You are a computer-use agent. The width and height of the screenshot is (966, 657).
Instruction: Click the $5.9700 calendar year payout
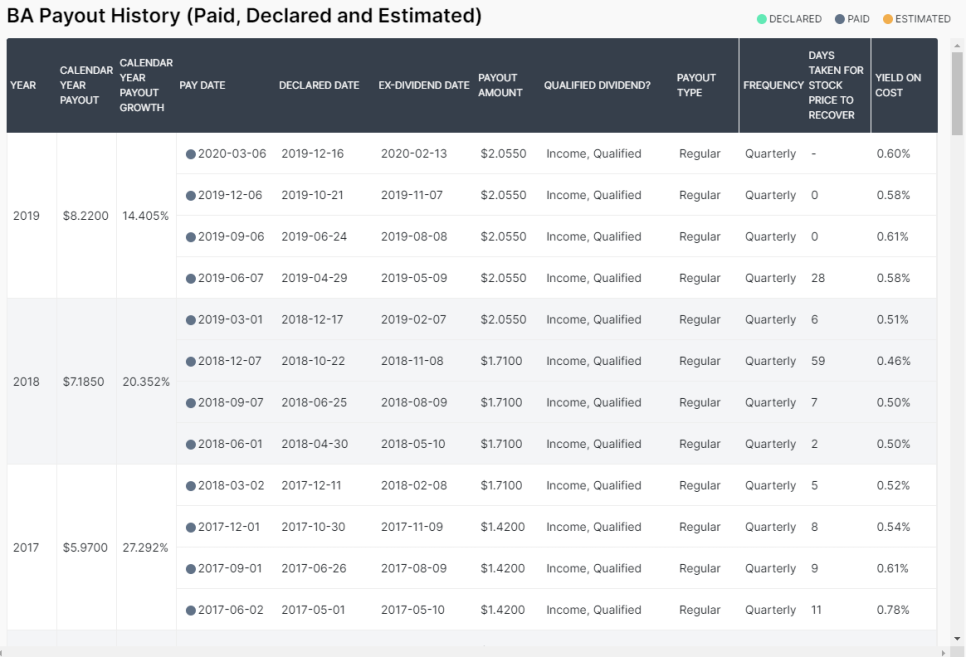point(85,547)
